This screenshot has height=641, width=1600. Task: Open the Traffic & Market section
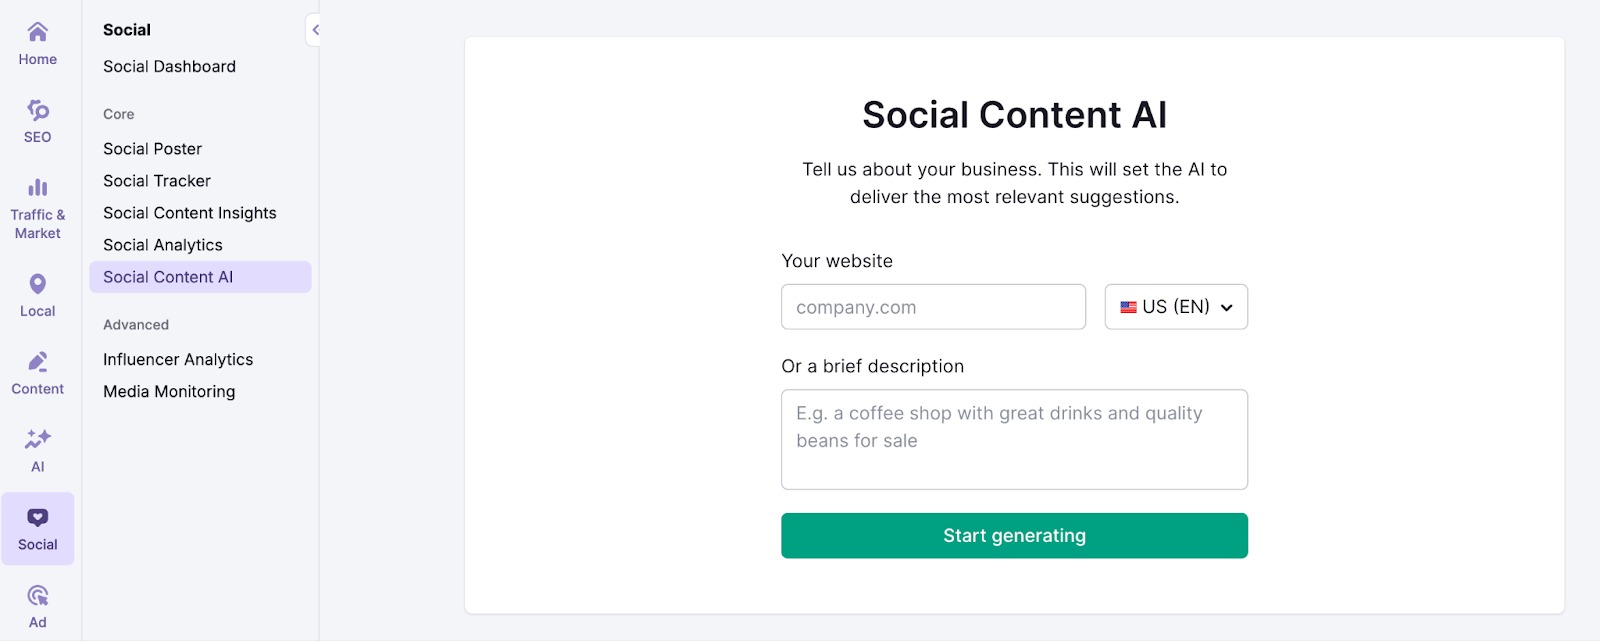[x=37, y=198]
